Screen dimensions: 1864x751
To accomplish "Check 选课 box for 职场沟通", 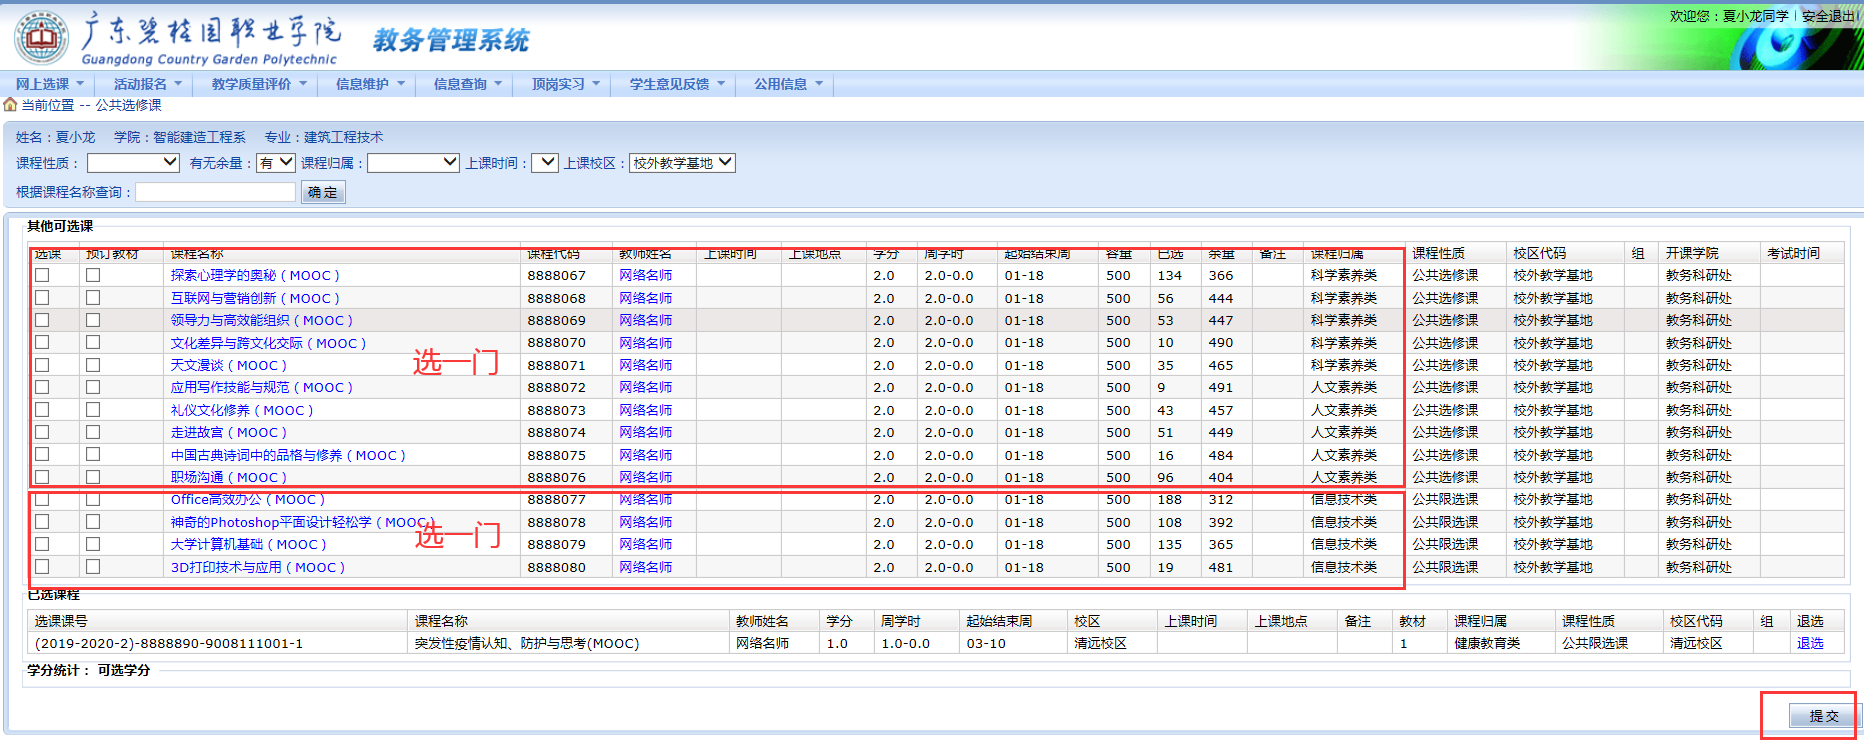I will [x=42, y=477].
